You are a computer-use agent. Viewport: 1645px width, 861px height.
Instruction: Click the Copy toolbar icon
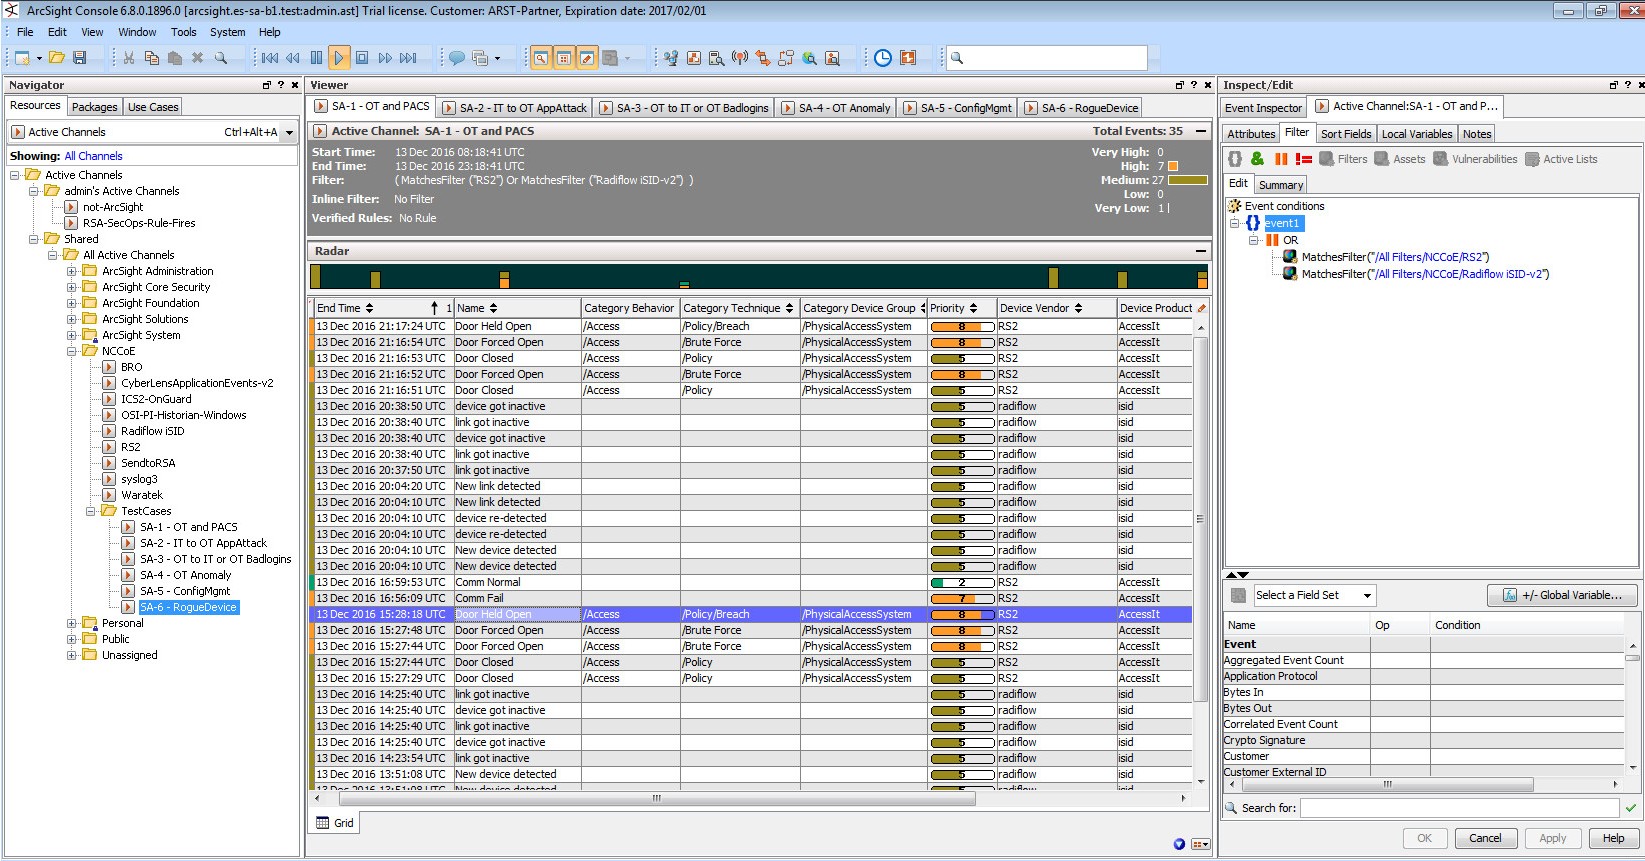(152, 58)
